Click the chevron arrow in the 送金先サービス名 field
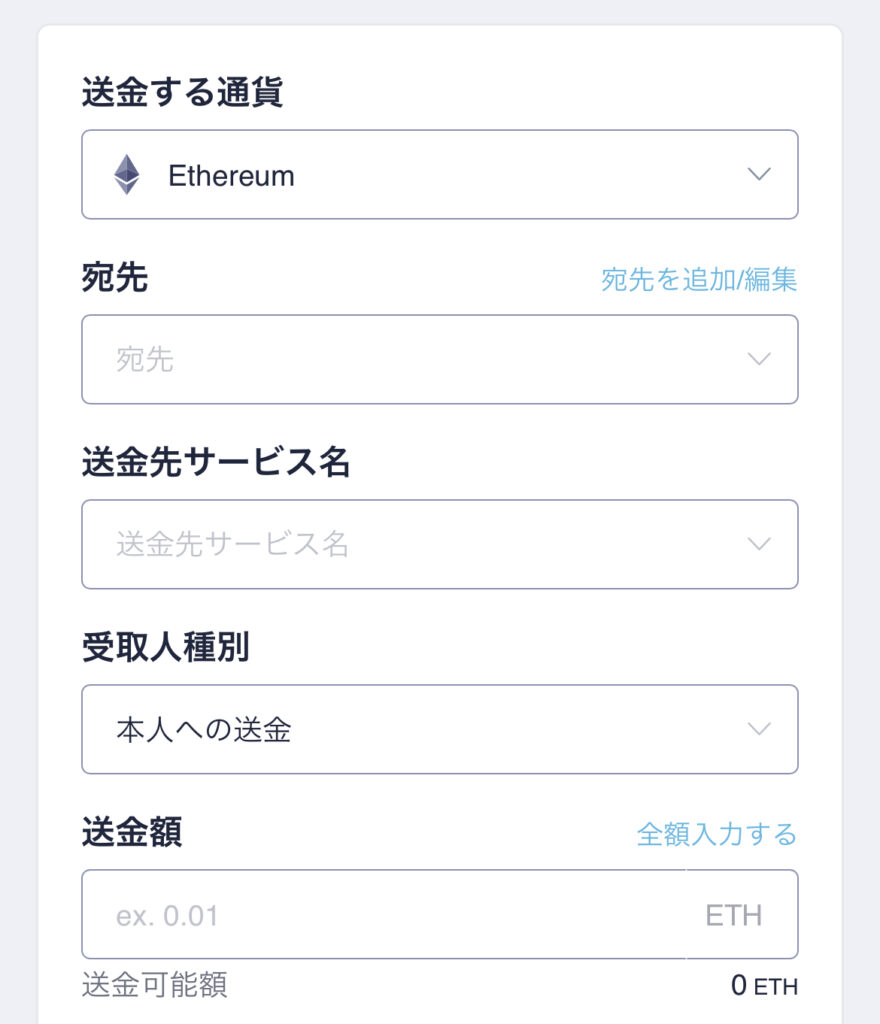 759,543
